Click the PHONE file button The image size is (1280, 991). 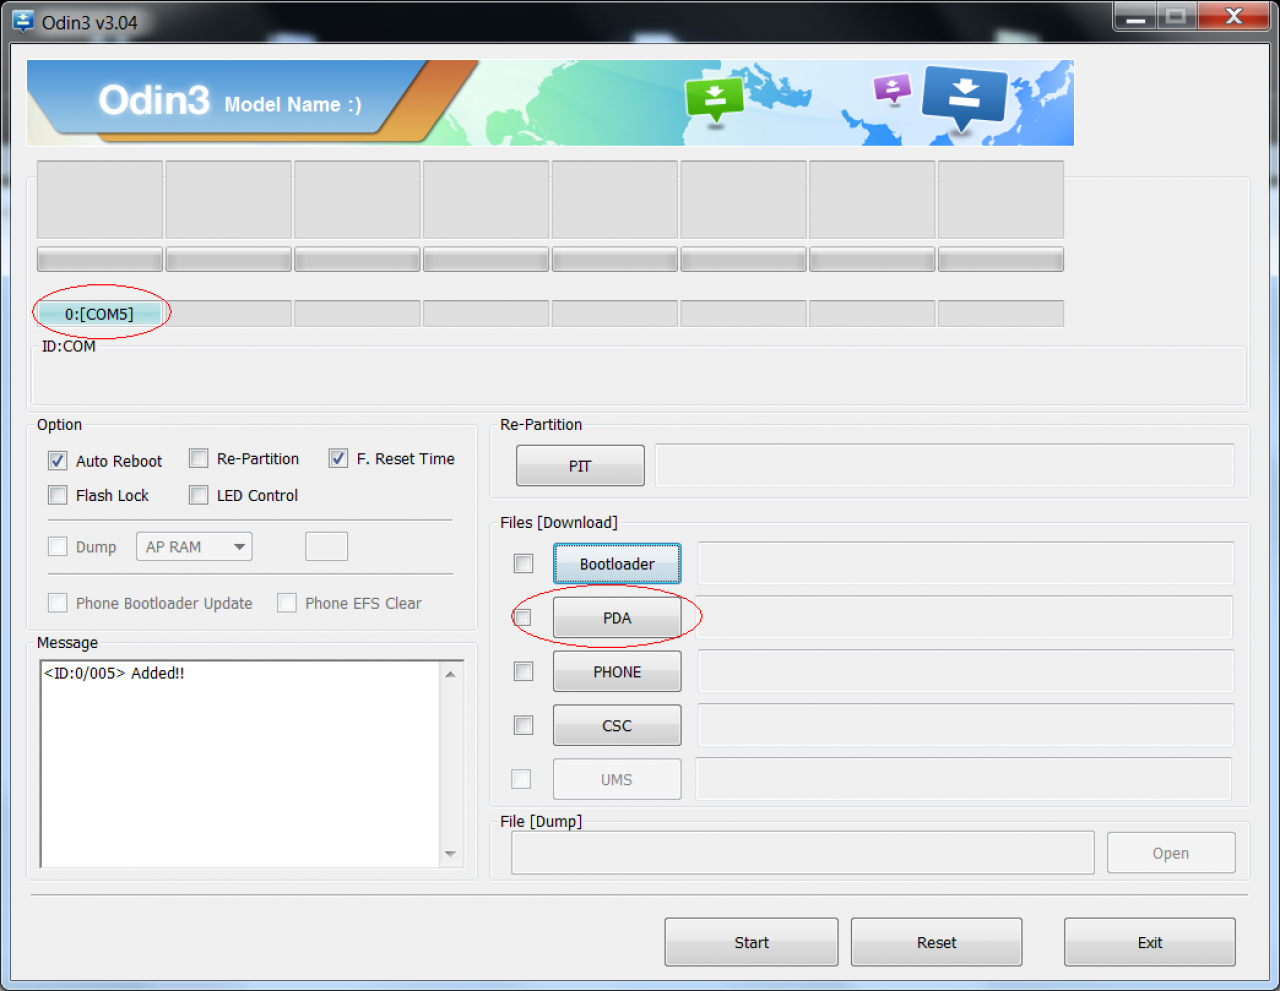(617, 672)
